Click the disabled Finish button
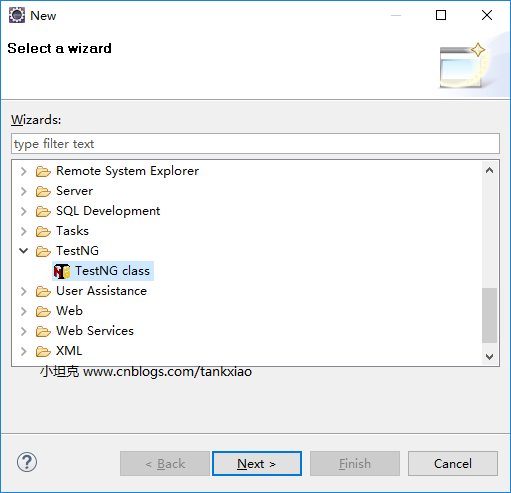 [355, 463]
